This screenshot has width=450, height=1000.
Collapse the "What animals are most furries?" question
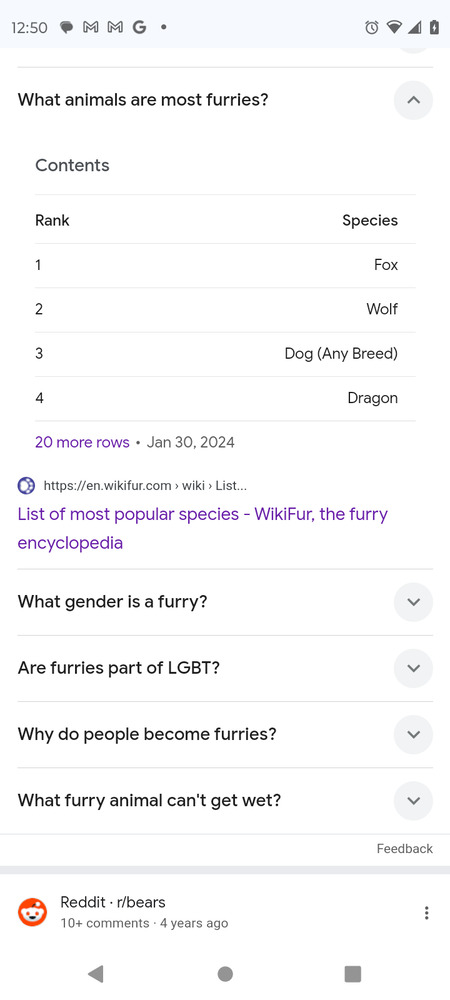pos(413,100)
